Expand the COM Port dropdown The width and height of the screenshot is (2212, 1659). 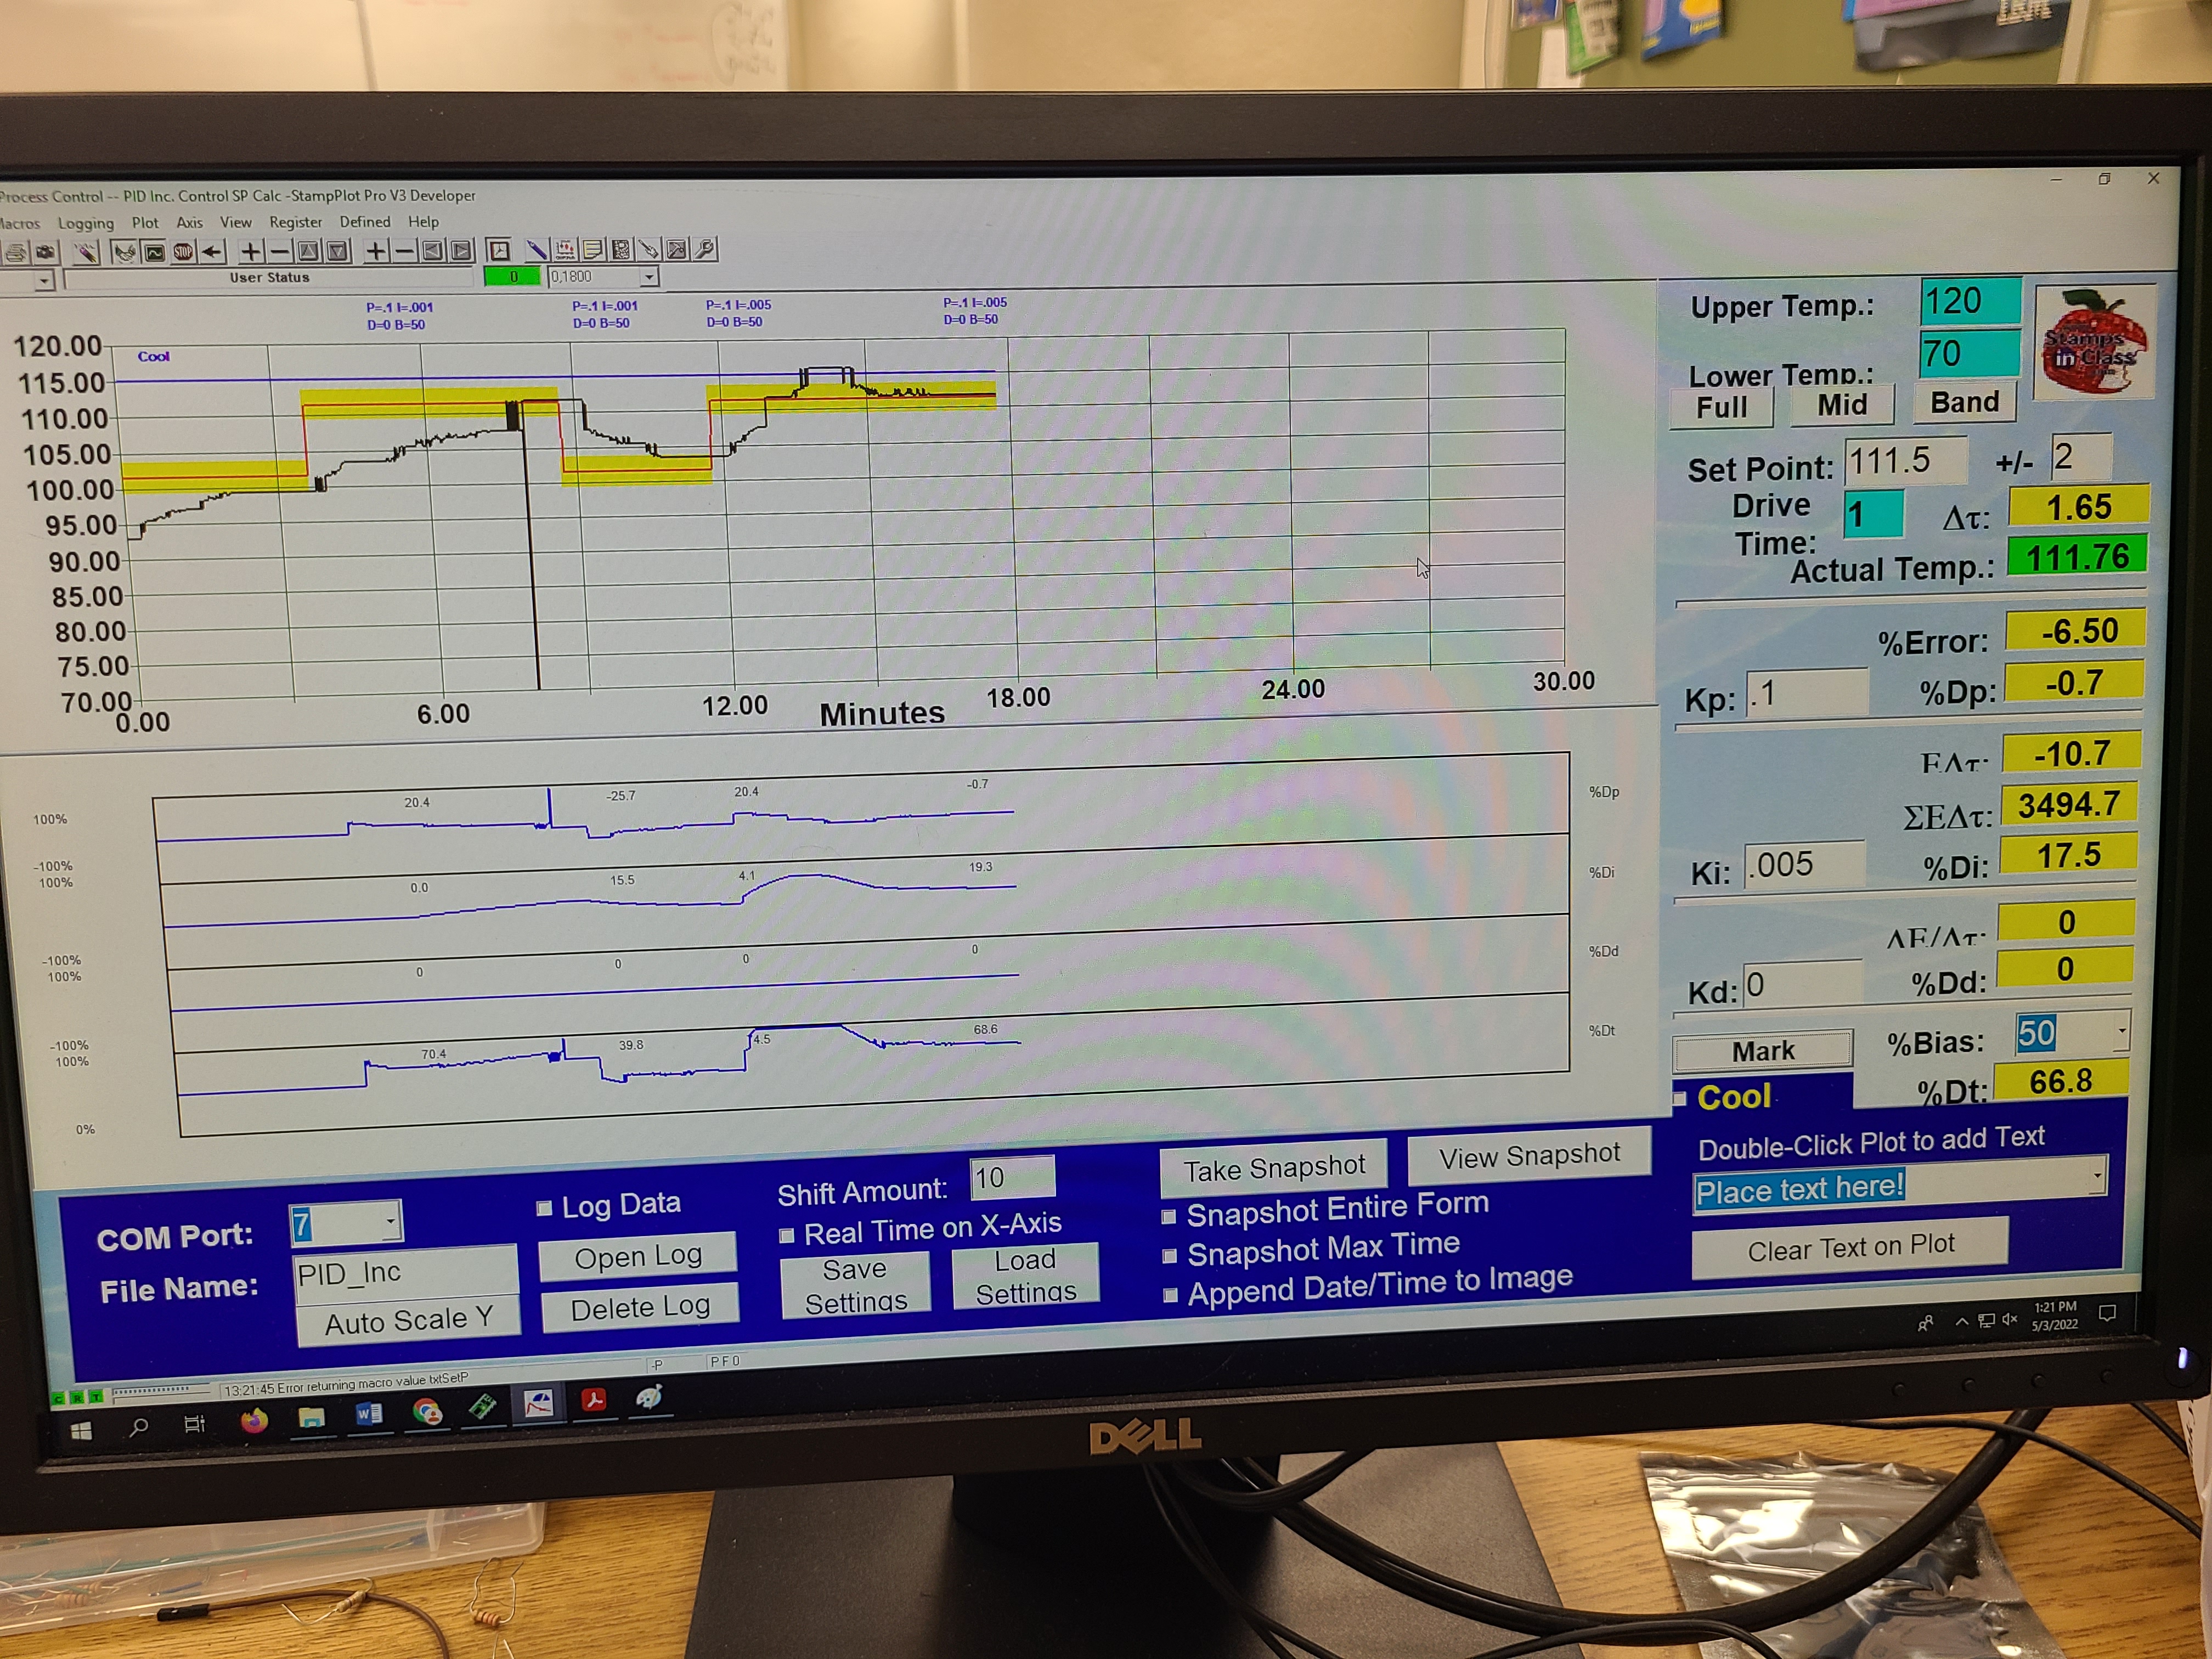click(x=390, y=1221)
